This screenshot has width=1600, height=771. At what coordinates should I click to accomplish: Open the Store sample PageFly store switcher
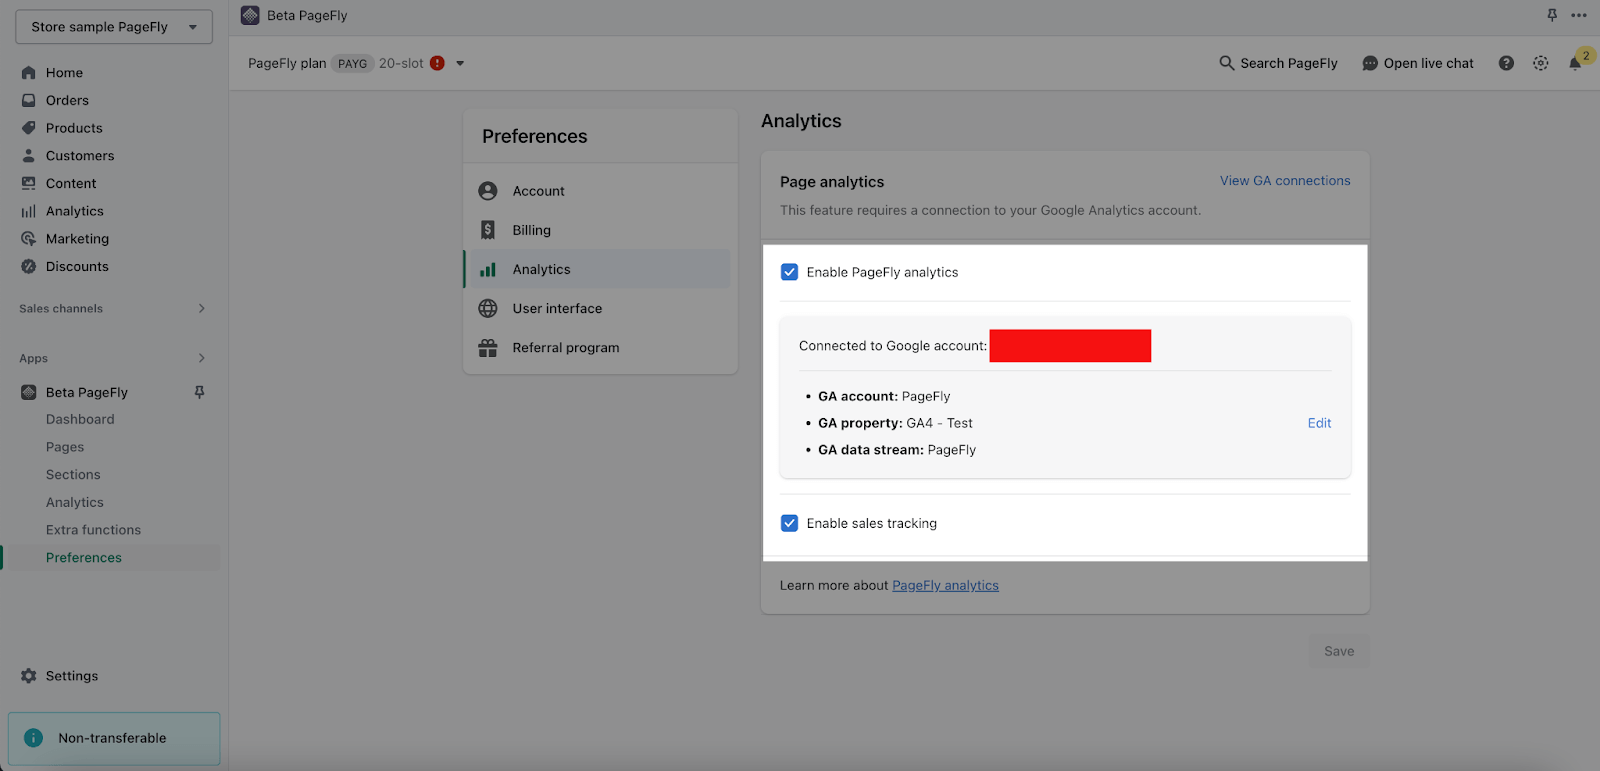[x=114, y=27]
